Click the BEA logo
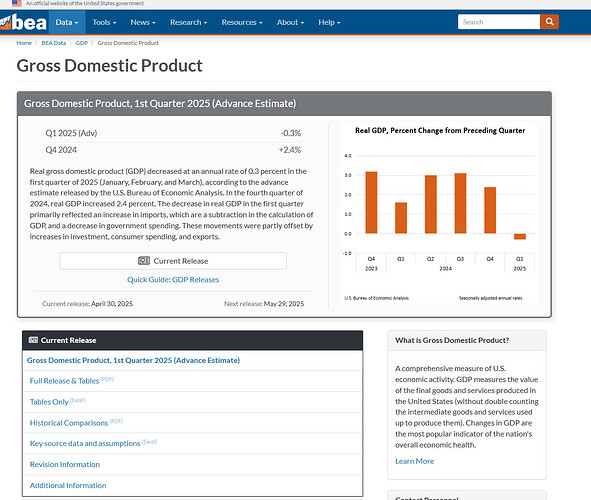This screenshot has height=500, width=591. tap(23, 22)
